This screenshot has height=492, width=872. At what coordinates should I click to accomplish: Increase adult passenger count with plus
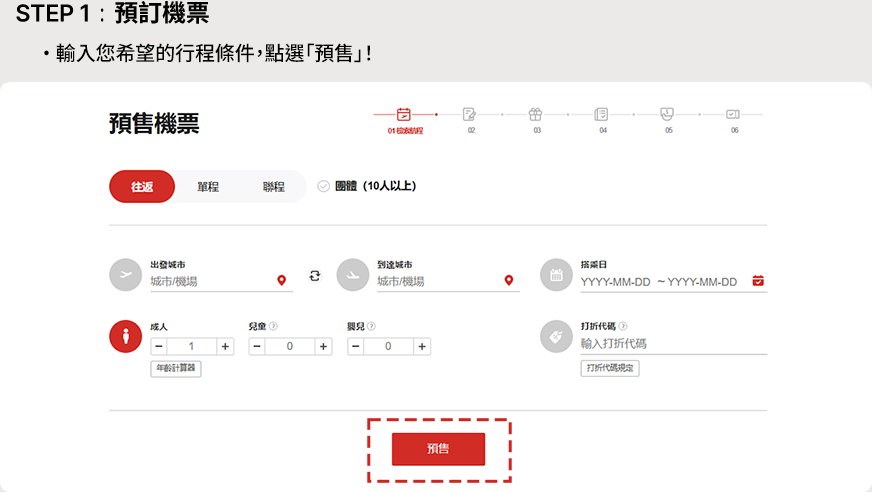point(225,347)
